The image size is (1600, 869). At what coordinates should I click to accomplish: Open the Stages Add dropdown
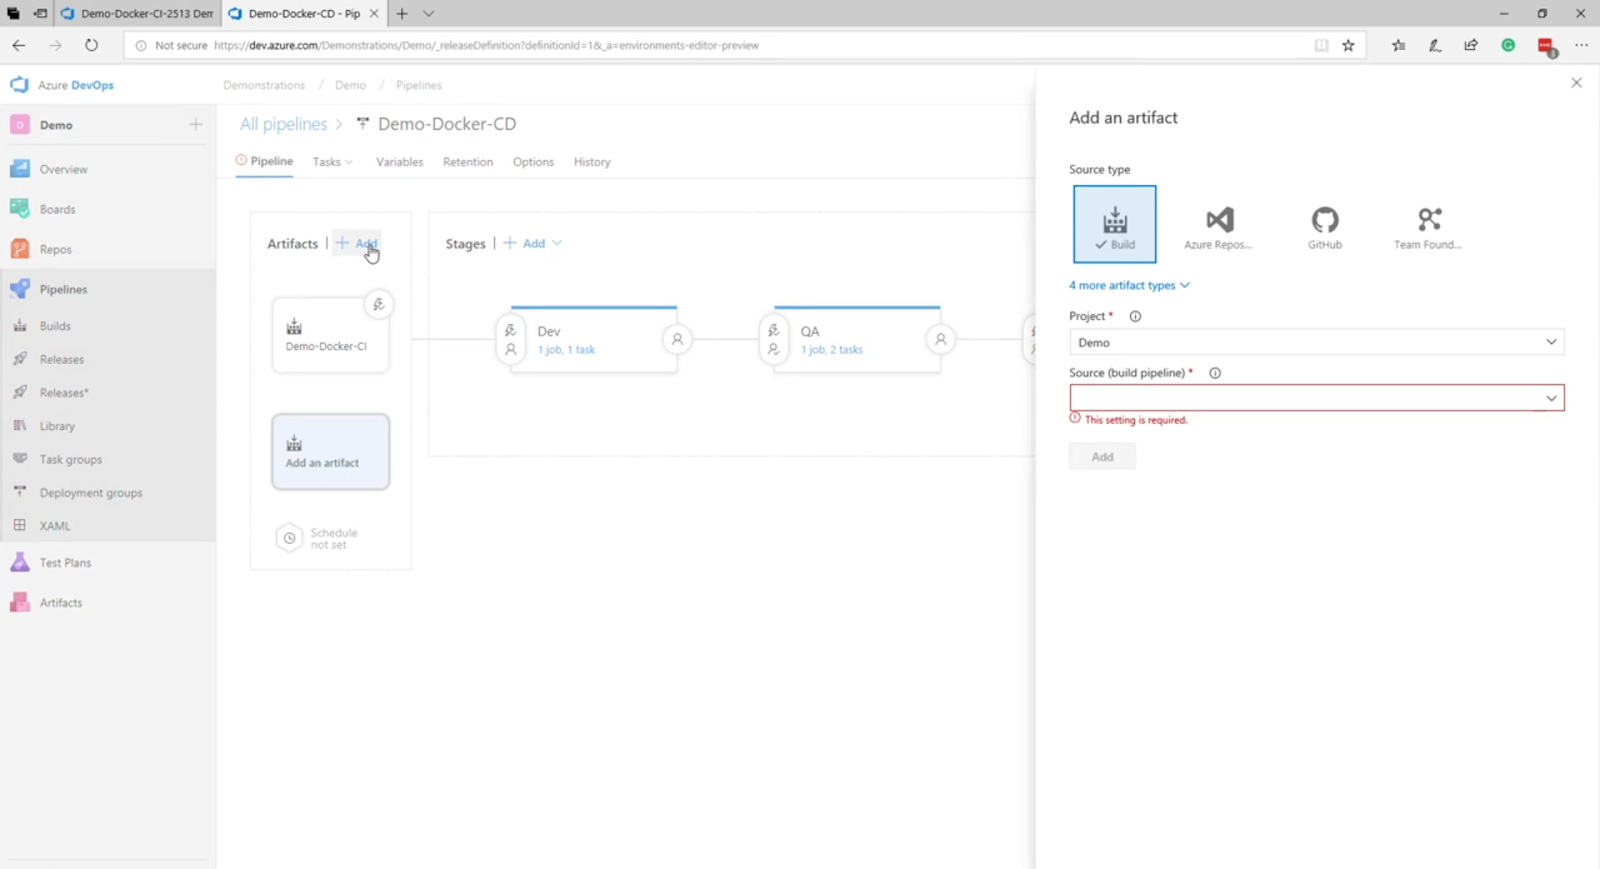coord(532,243)
